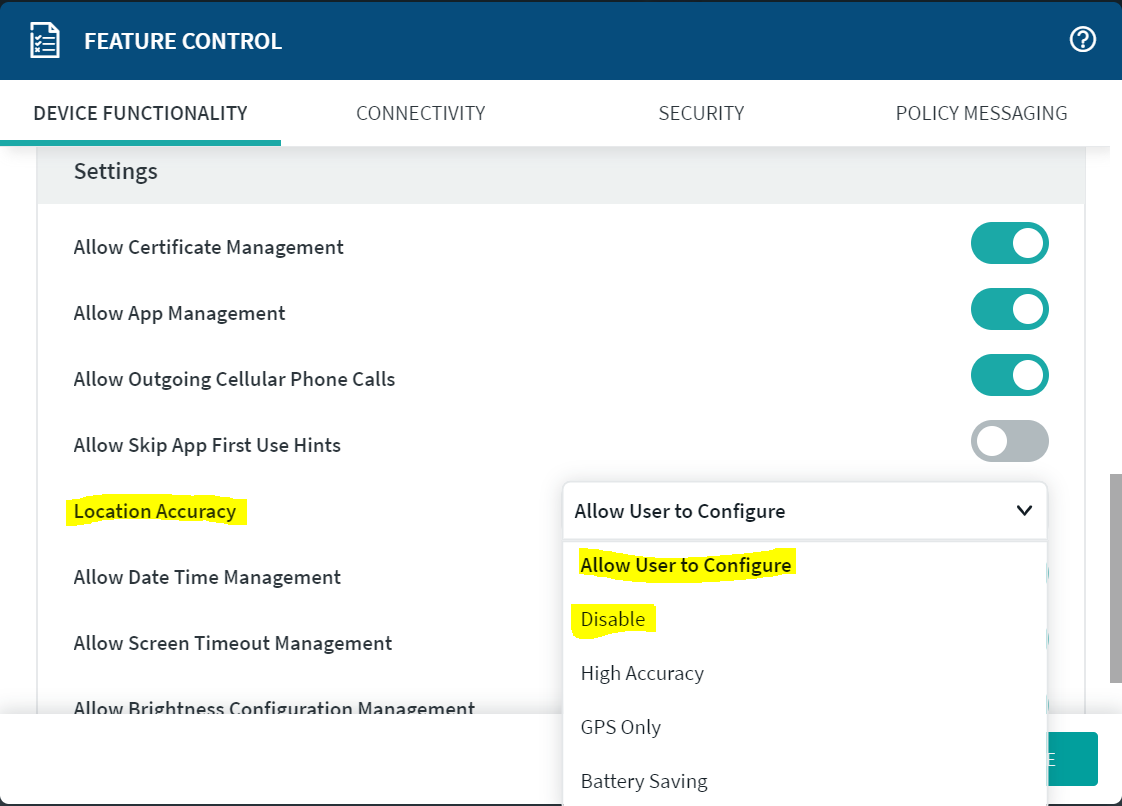The width and height of the screenshot is (1122, 806).
Task: Click the Location Accuracy dropdown chevron arrow
Action: tap(1024, 511)
